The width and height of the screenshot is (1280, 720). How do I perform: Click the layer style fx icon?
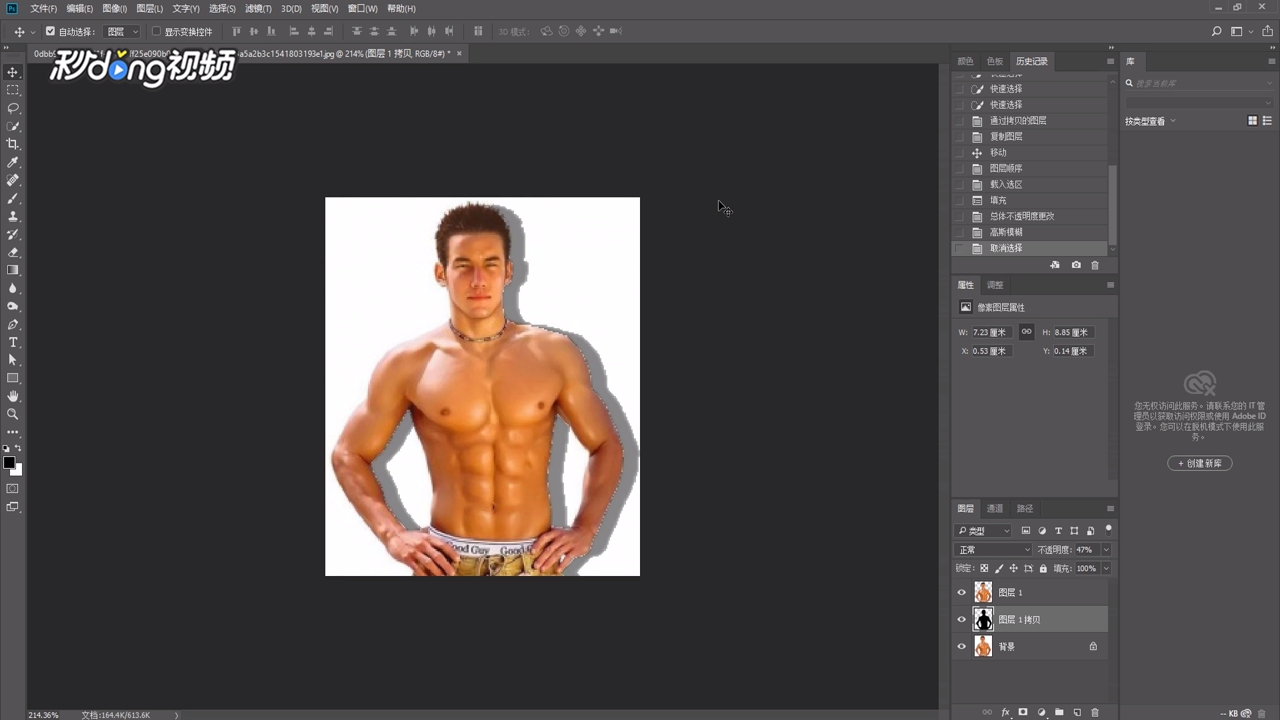click(x=1005, y=712)
